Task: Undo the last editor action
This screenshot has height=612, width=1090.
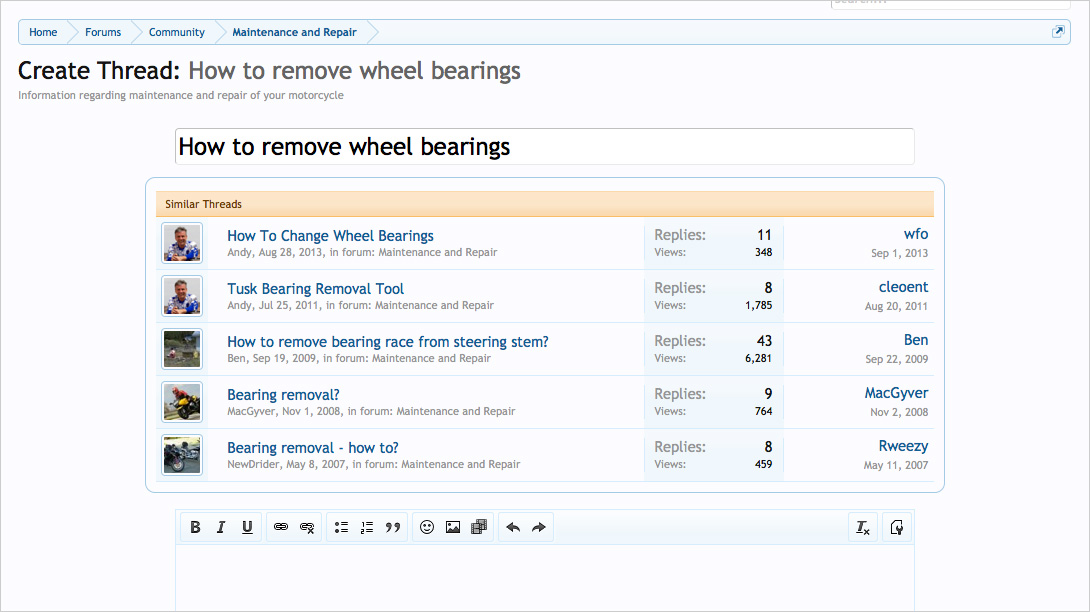Action: point(513,527)
